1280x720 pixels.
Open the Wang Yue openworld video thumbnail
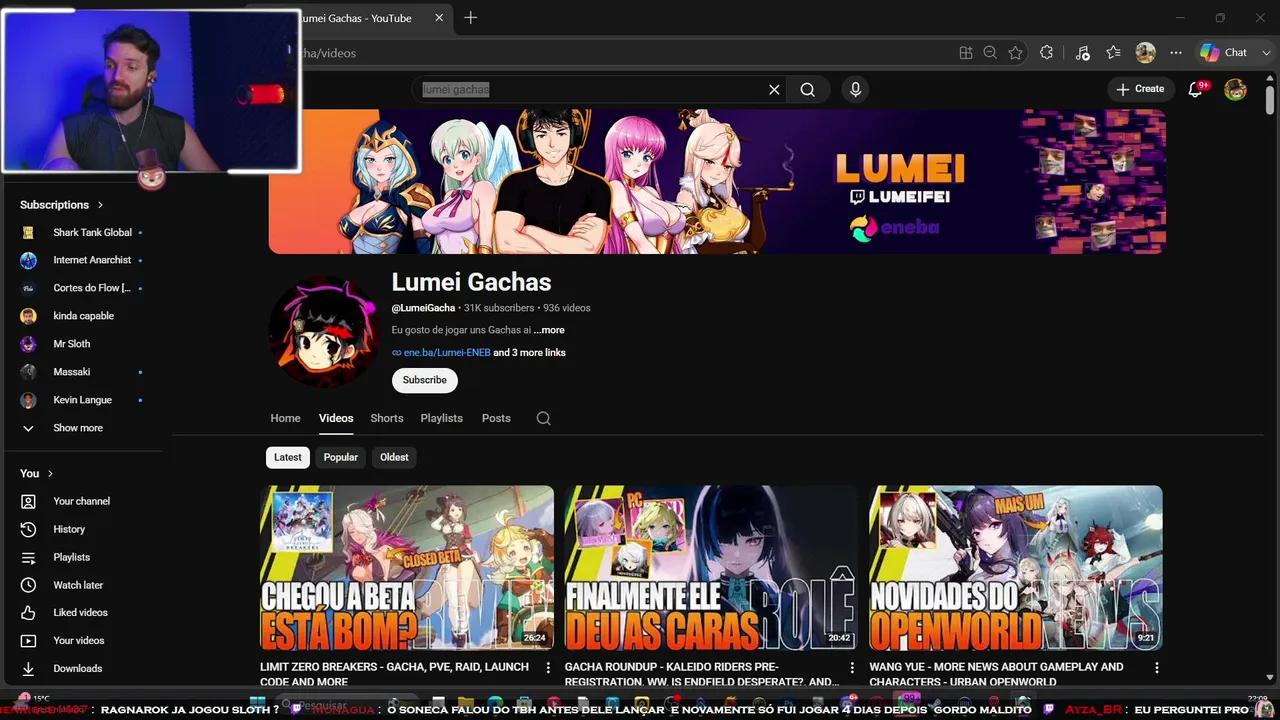[1016, 568]
